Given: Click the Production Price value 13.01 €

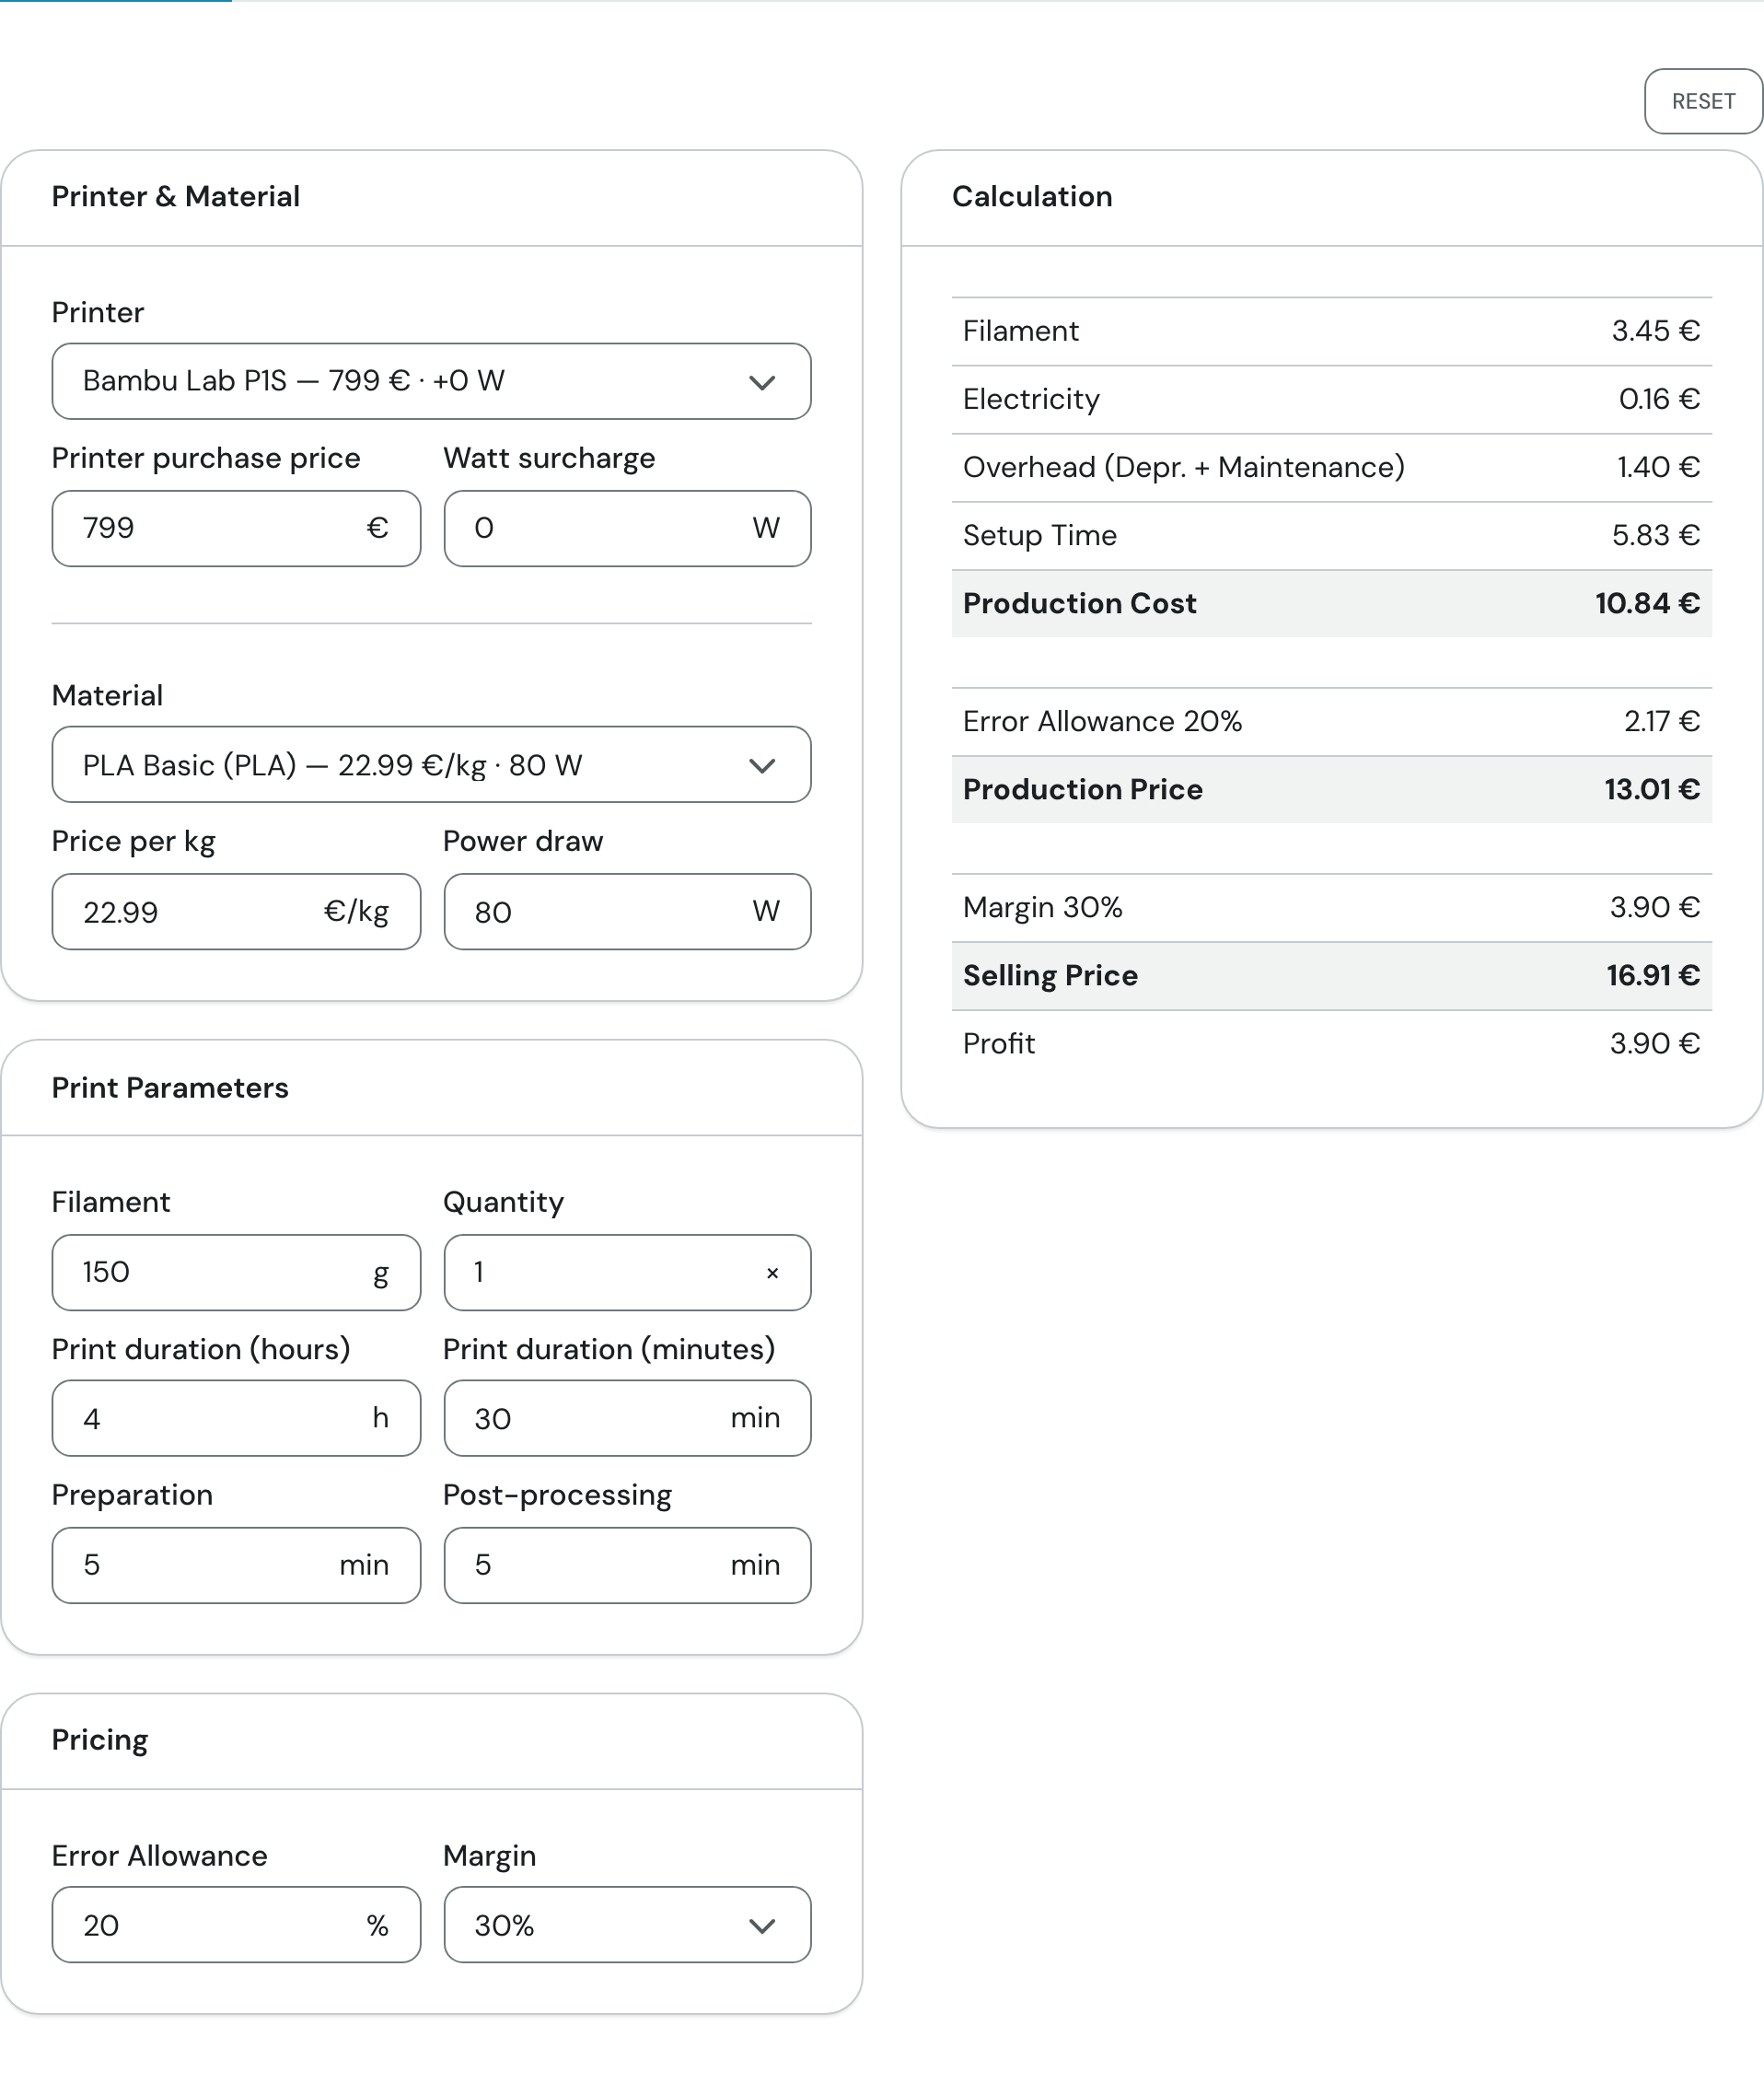Looking at the screenshot, I should pos(1652,789).
